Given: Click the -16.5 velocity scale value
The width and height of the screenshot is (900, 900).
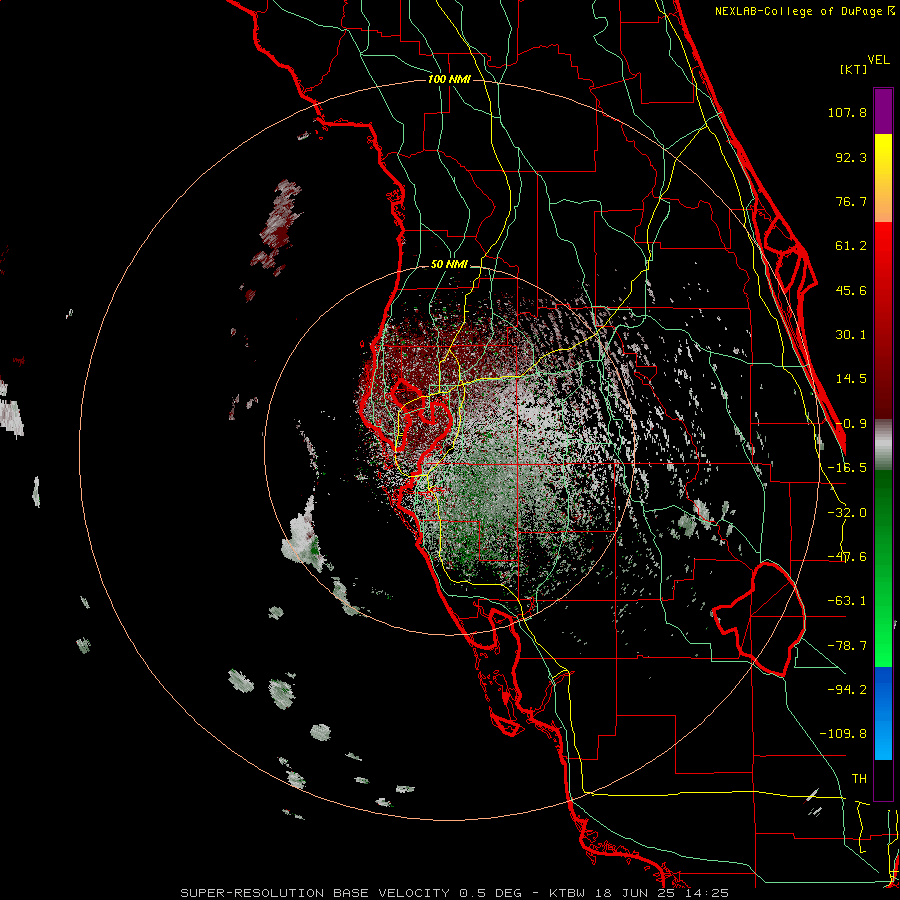Looking at the screenshot, I should (847, 468).
